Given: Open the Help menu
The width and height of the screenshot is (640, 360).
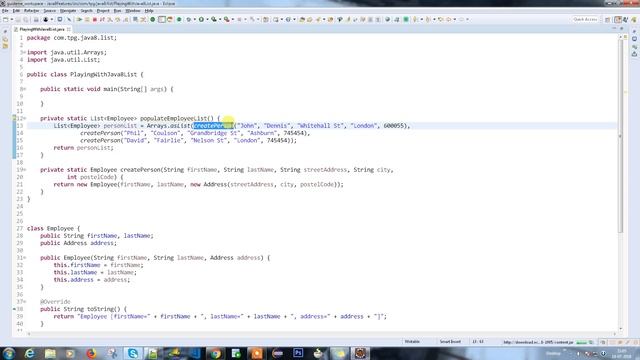Looking at the screenshot, I should (x=149, y=11).
